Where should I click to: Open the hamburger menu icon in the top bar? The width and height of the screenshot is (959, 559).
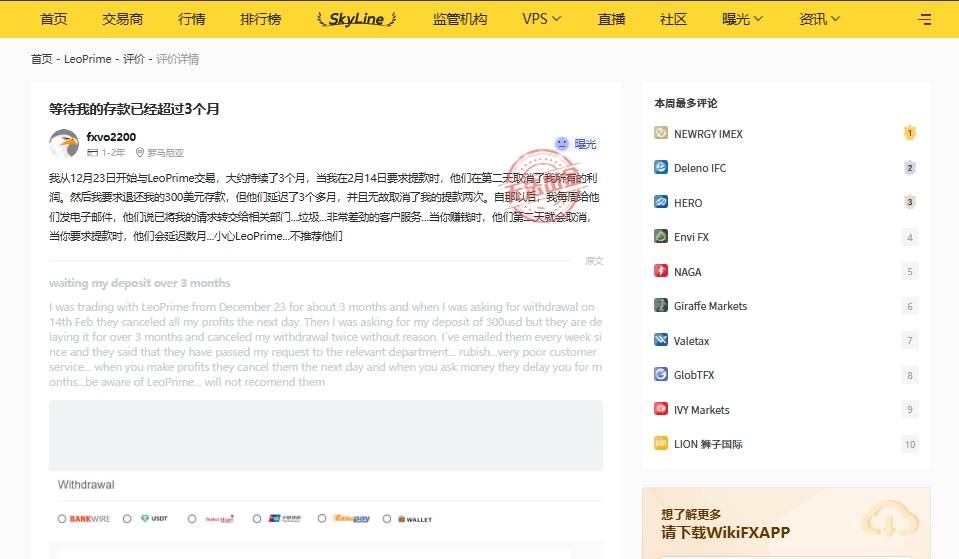tap(925, 20)
